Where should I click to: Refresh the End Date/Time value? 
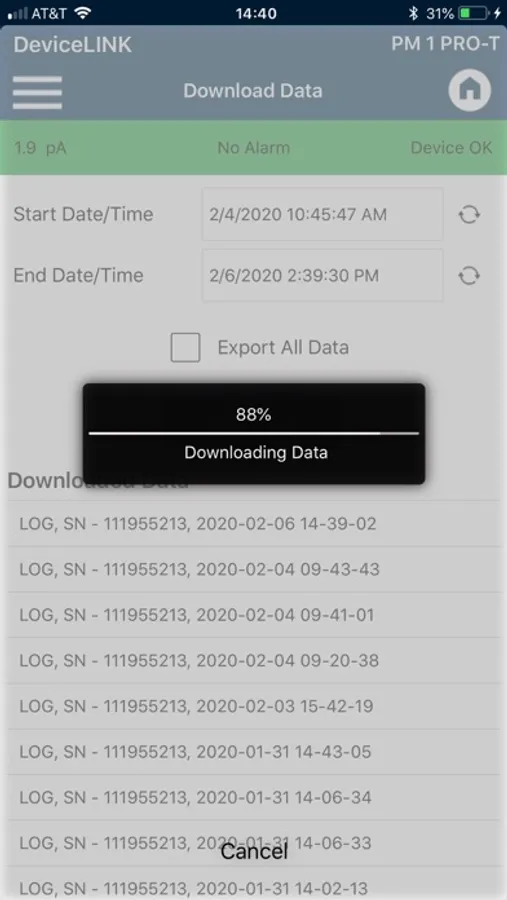coord(469,276)
